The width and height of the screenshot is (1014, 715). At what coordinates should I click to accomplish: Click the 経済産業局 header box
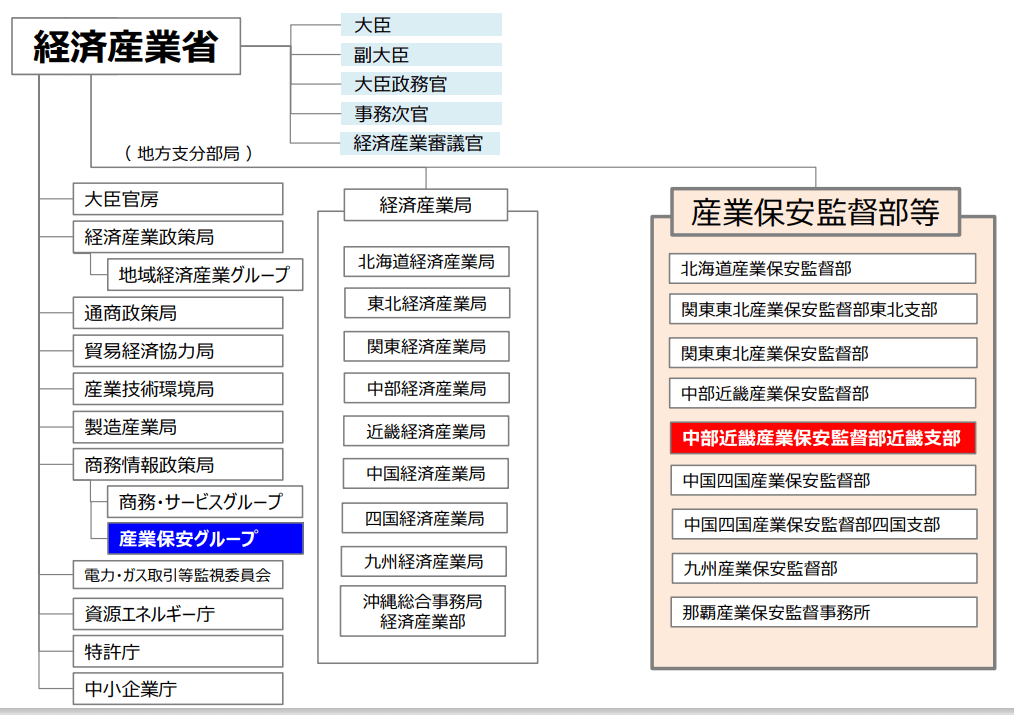[x=425, y=205]
